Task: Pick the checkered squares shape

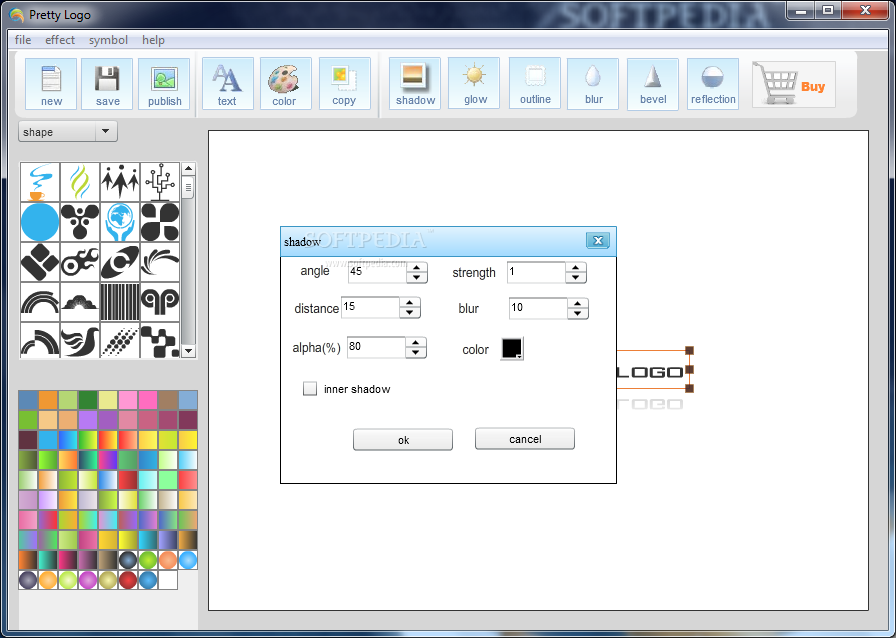Action: tap(160, 340)
